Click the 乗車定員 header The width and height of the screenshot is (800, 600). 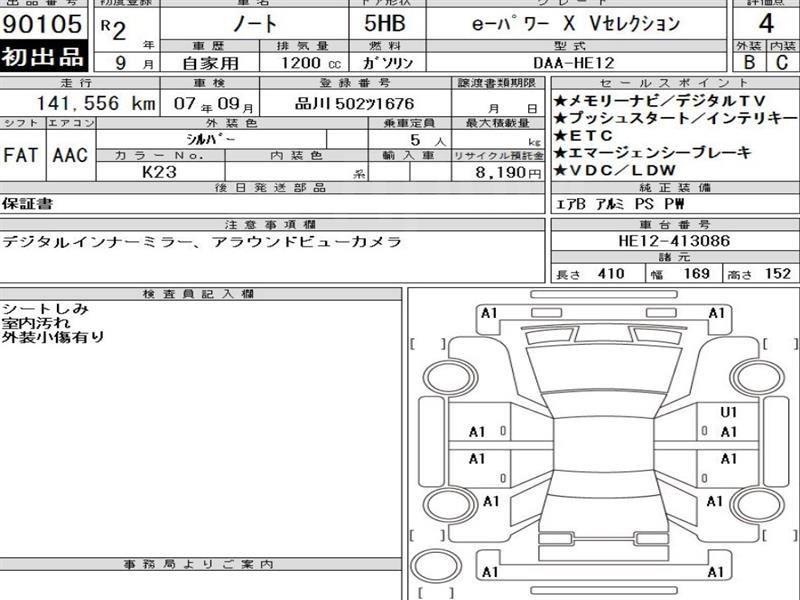[x=409, y=123]
